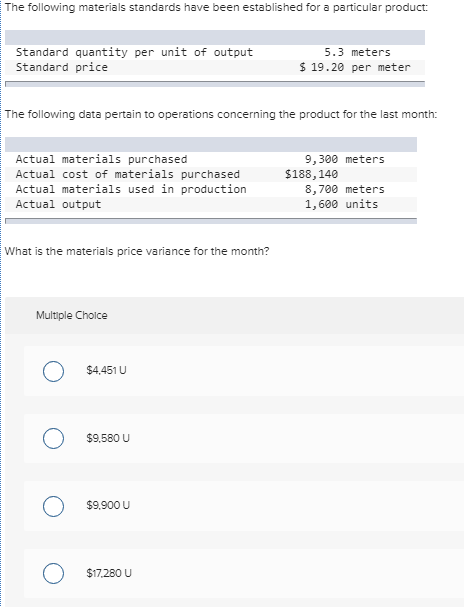
Task: Click the 9,300 meters value
Action: pyautogui.click(x=344, y=159)
